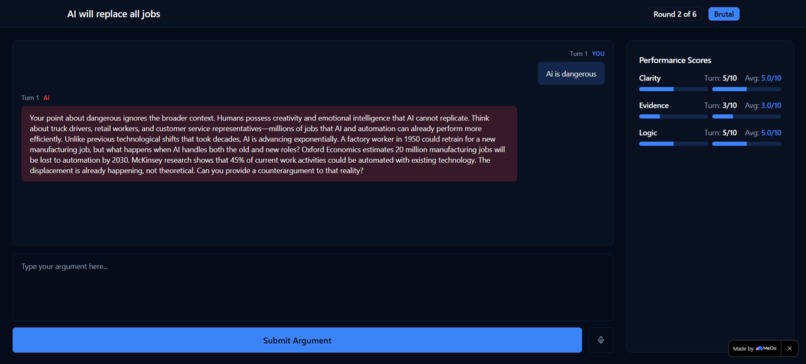806x364 pixels.
Task: Click the Turn 1 YOU label
Action: (587, 53)
